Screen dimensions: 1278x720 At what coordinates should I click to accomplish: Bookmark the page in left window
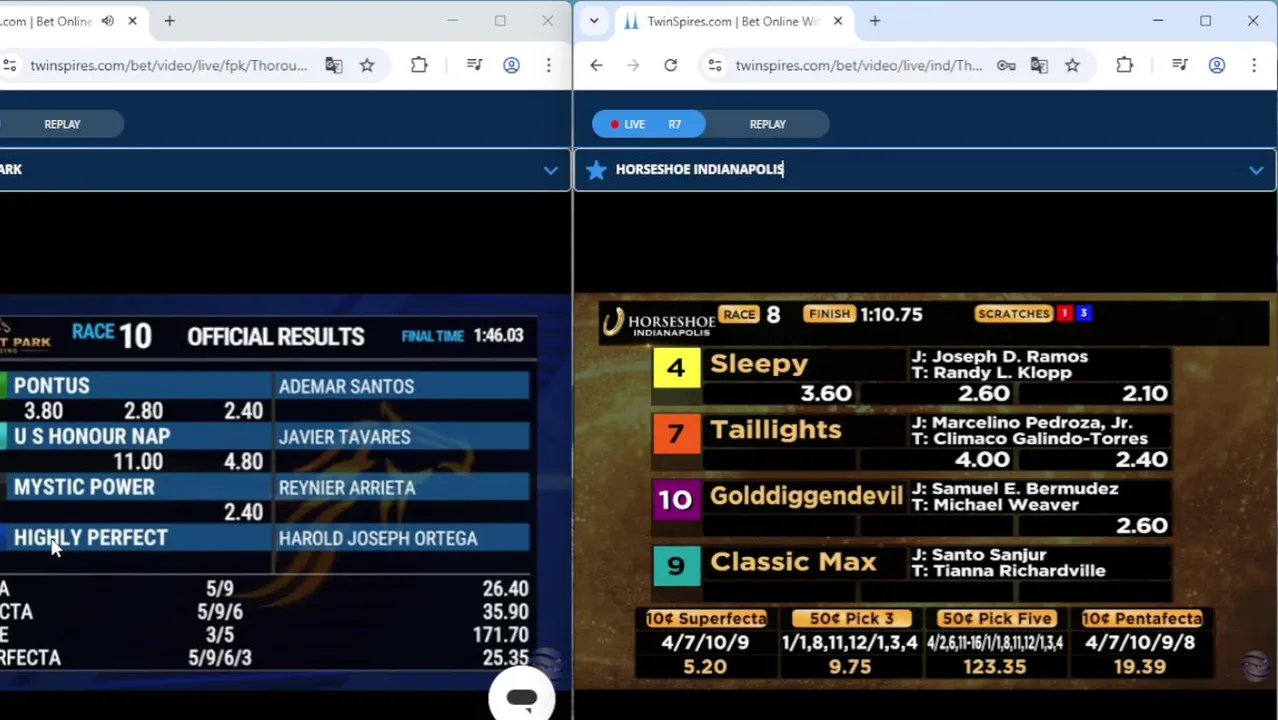click(x=367, y=65)
